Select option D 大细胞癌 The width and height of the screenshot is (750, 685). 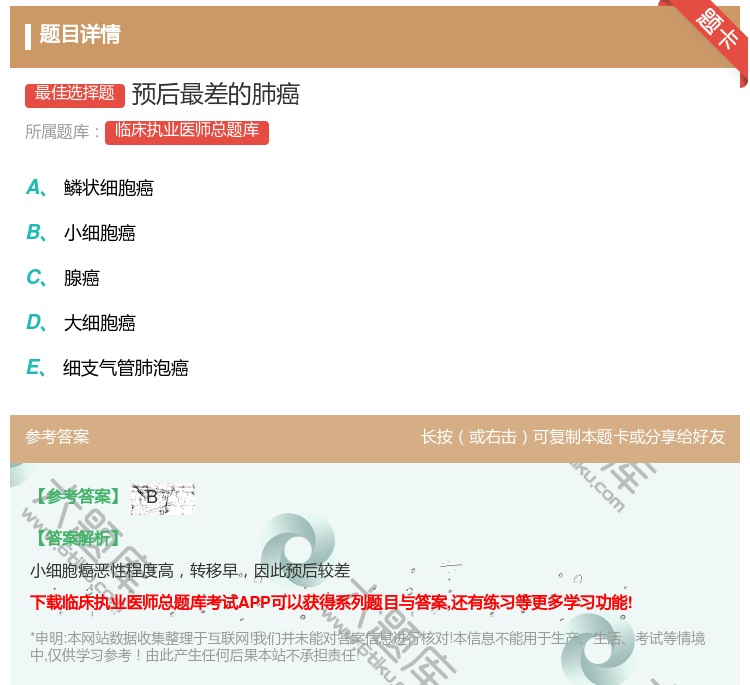[x=81, y=323]
